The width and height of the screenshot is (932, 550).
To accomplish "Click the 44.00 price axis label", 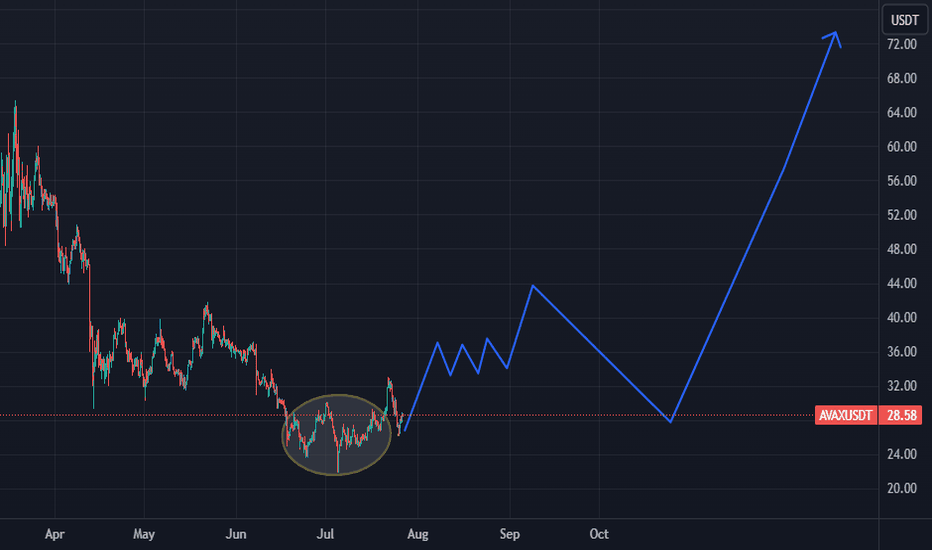I will (902, 284).
